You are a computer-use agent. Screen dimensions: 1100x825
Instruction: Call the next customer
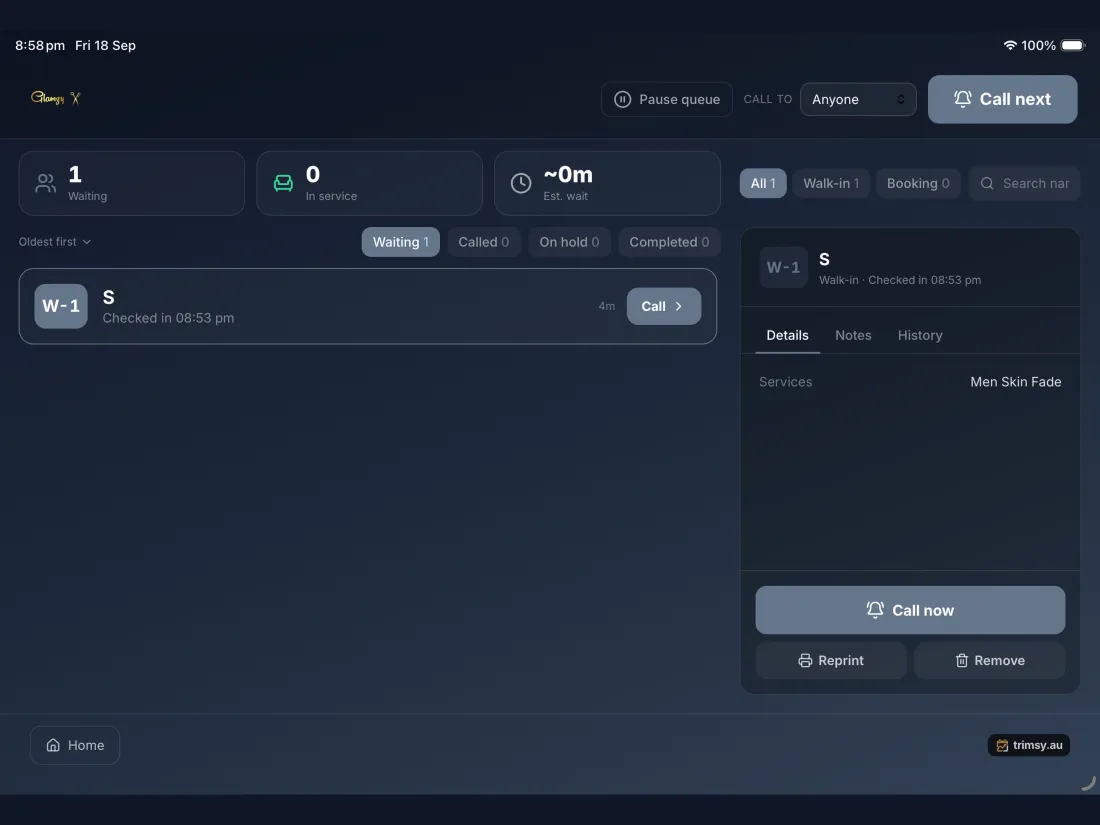pos(1002,100)
